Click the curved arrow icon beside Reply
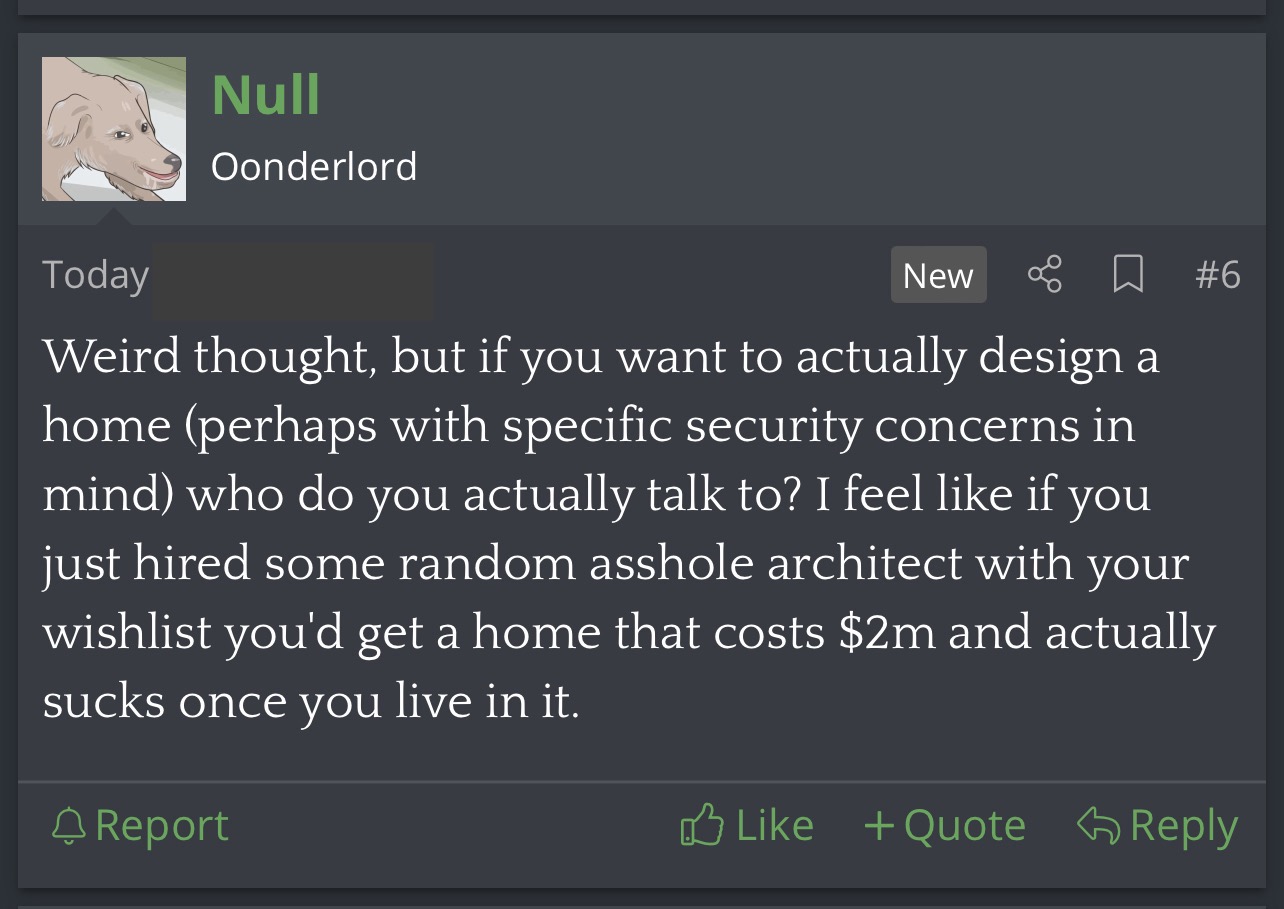 pos(1098,825)
